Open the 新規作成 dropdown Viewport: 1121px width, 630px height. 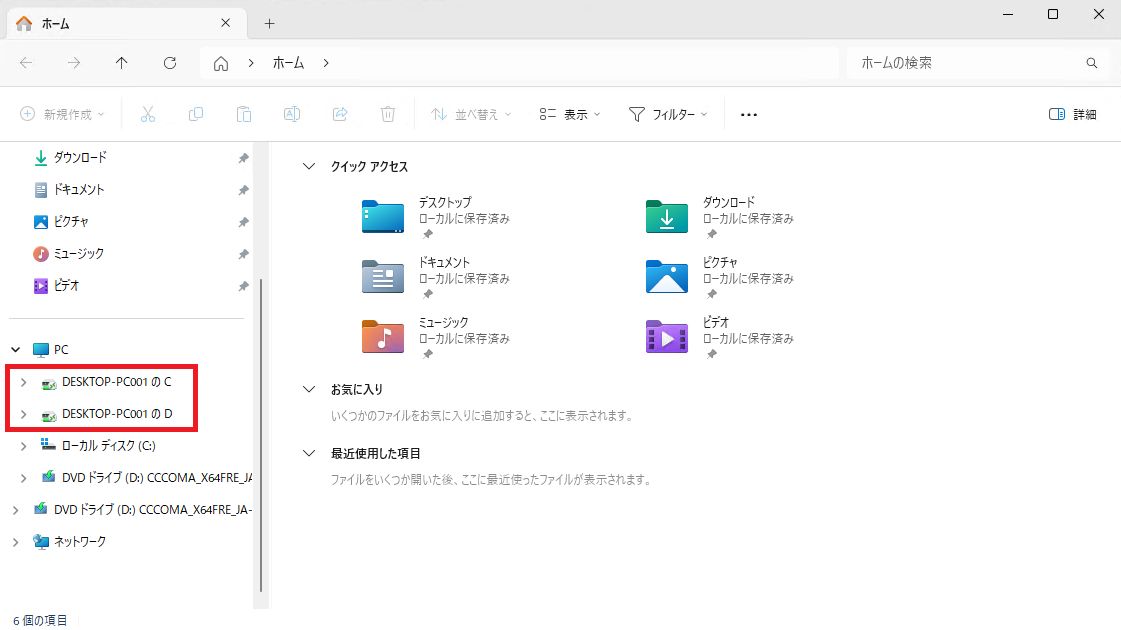pos(62,114)
